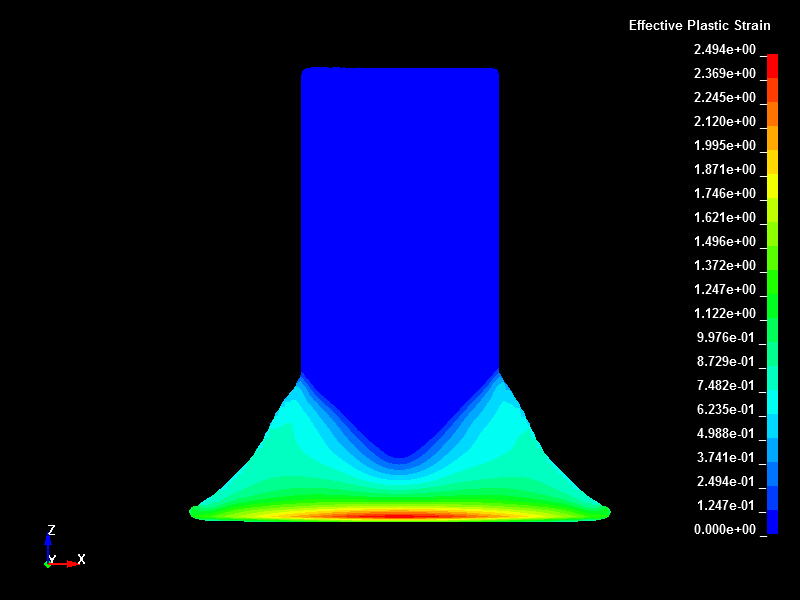Click the 6.235e-01 legend value
Screen dimensions: 800x600
[726, 409]
